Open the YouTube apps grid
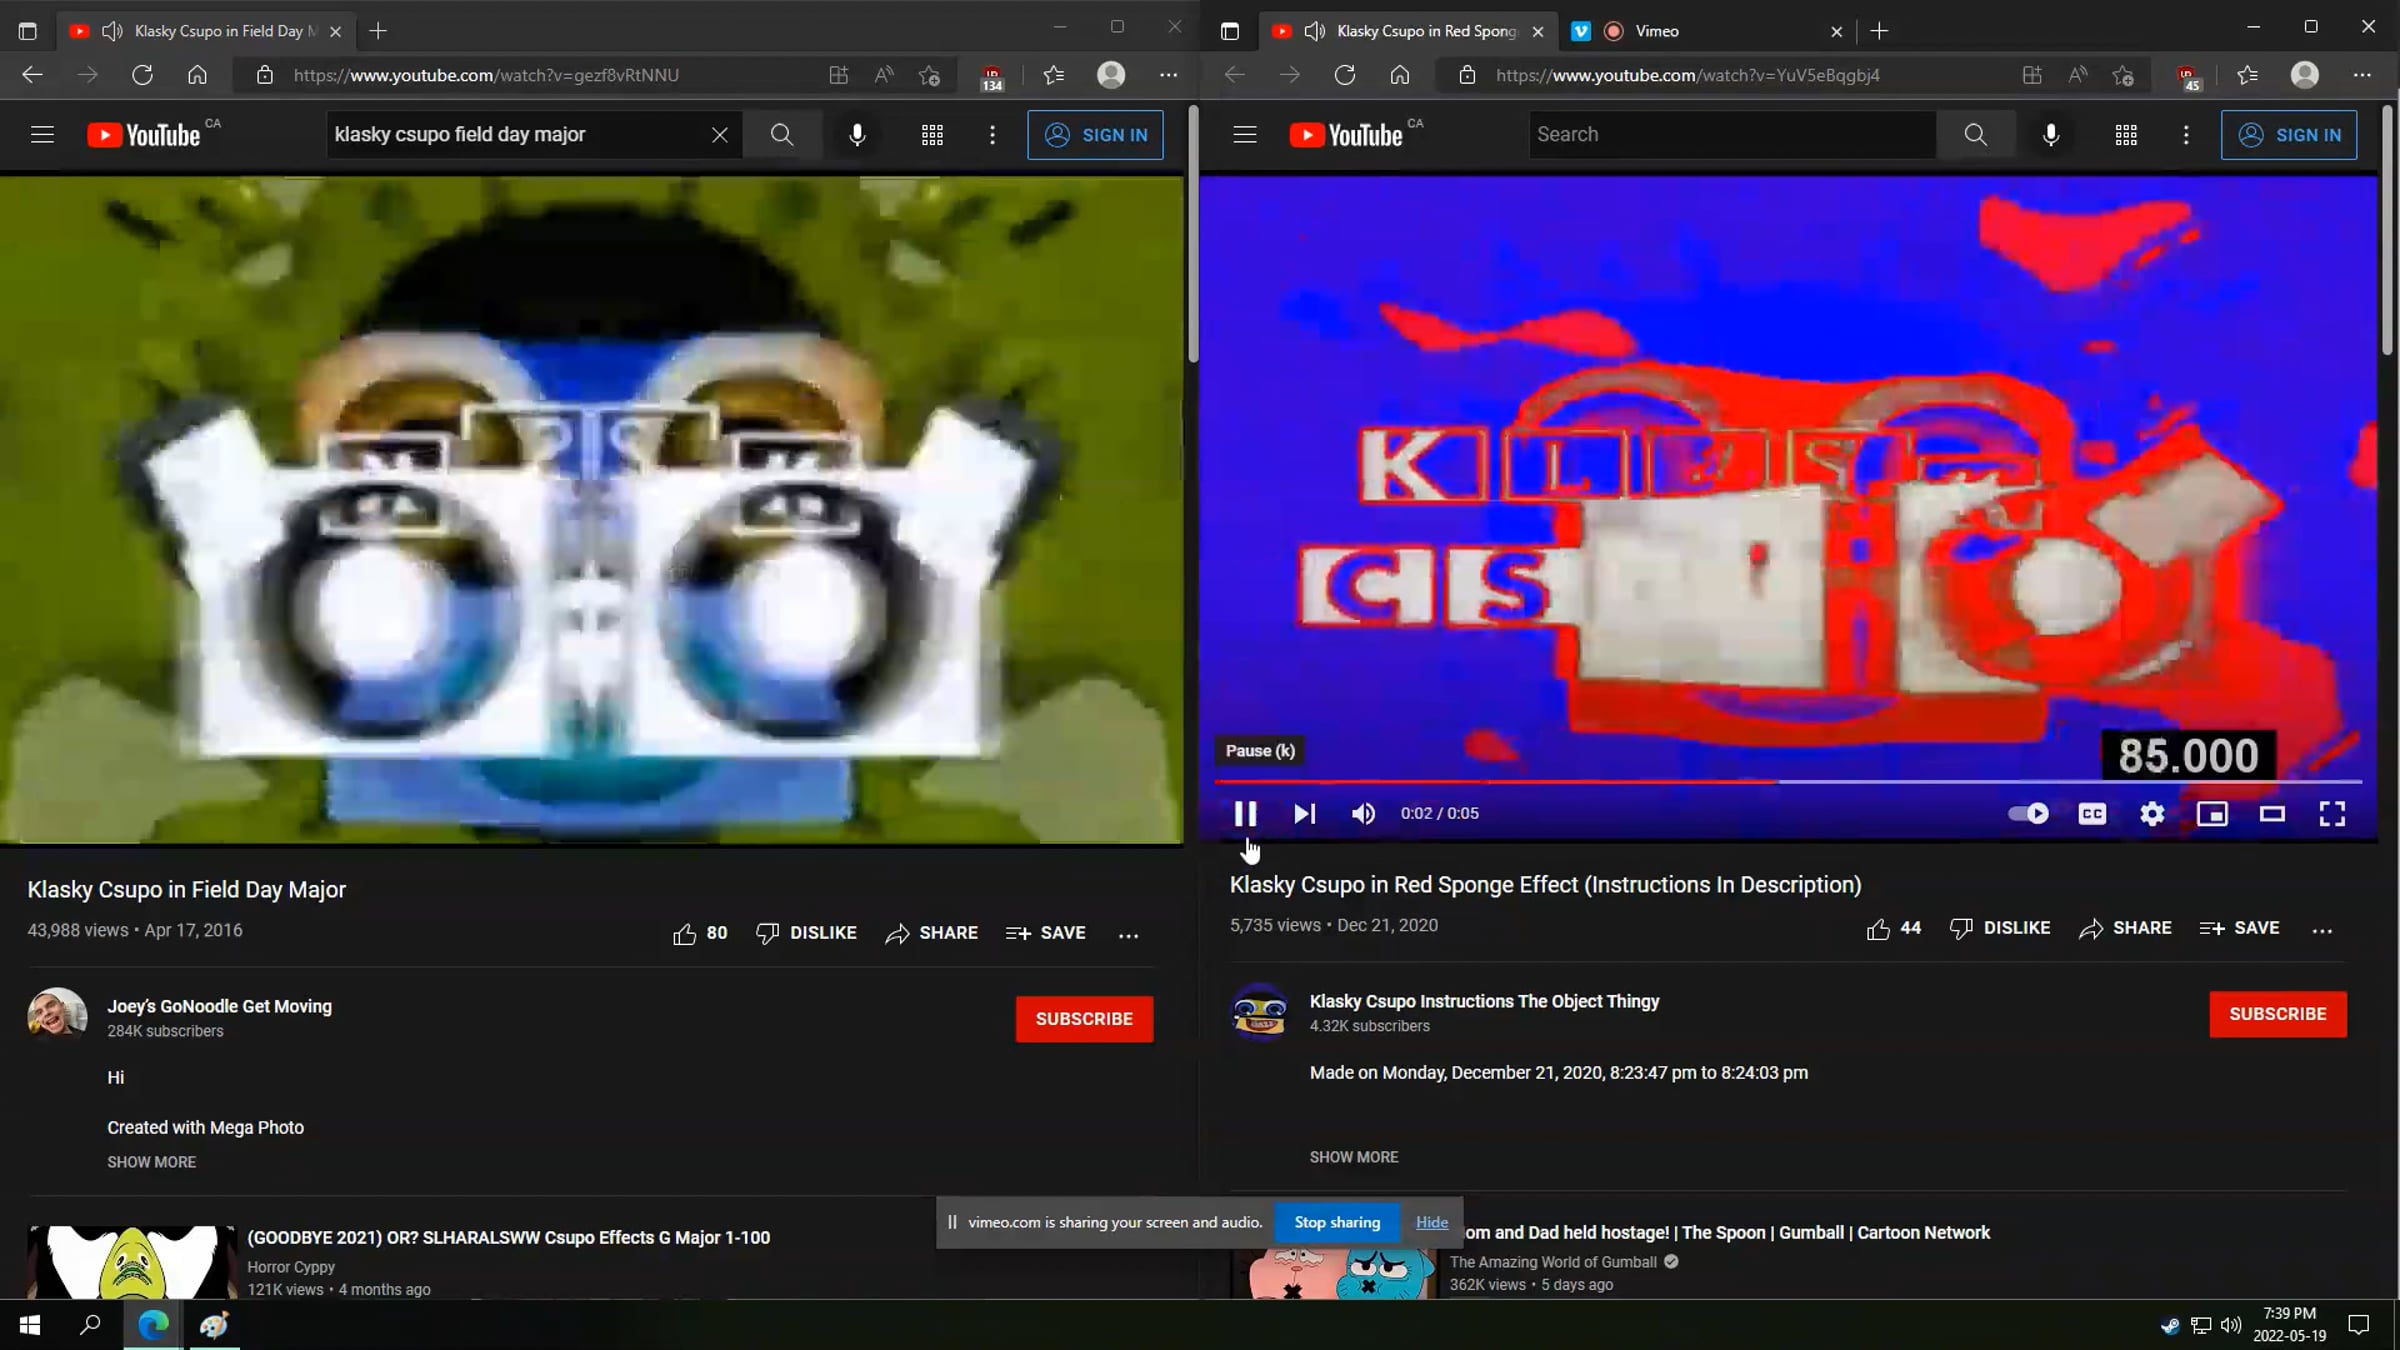Viewport: 2400px width, 1350px height. click(2126, 134)
